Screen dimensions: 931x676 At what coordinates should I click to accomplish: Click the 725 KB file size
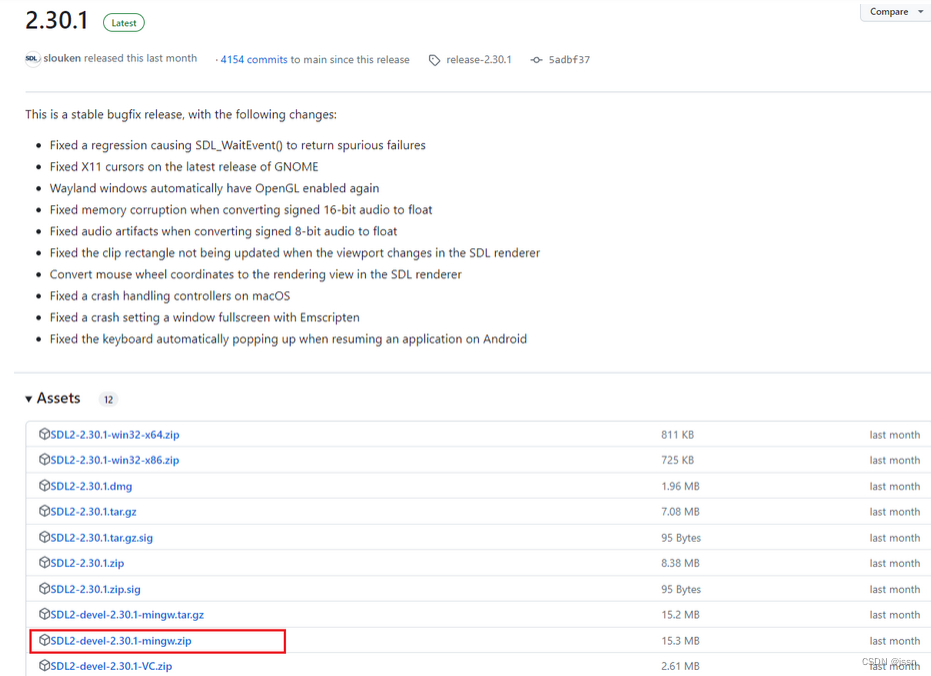point(677,460)
